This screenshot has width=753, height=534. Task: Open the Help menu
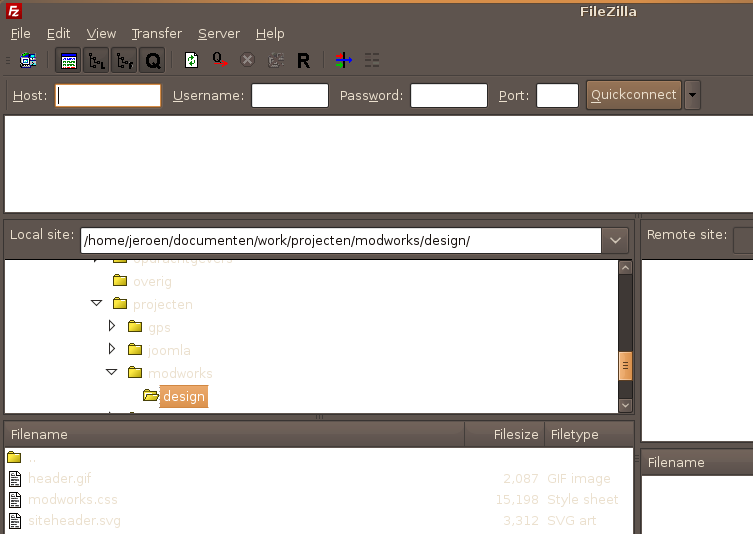point(270,34)
